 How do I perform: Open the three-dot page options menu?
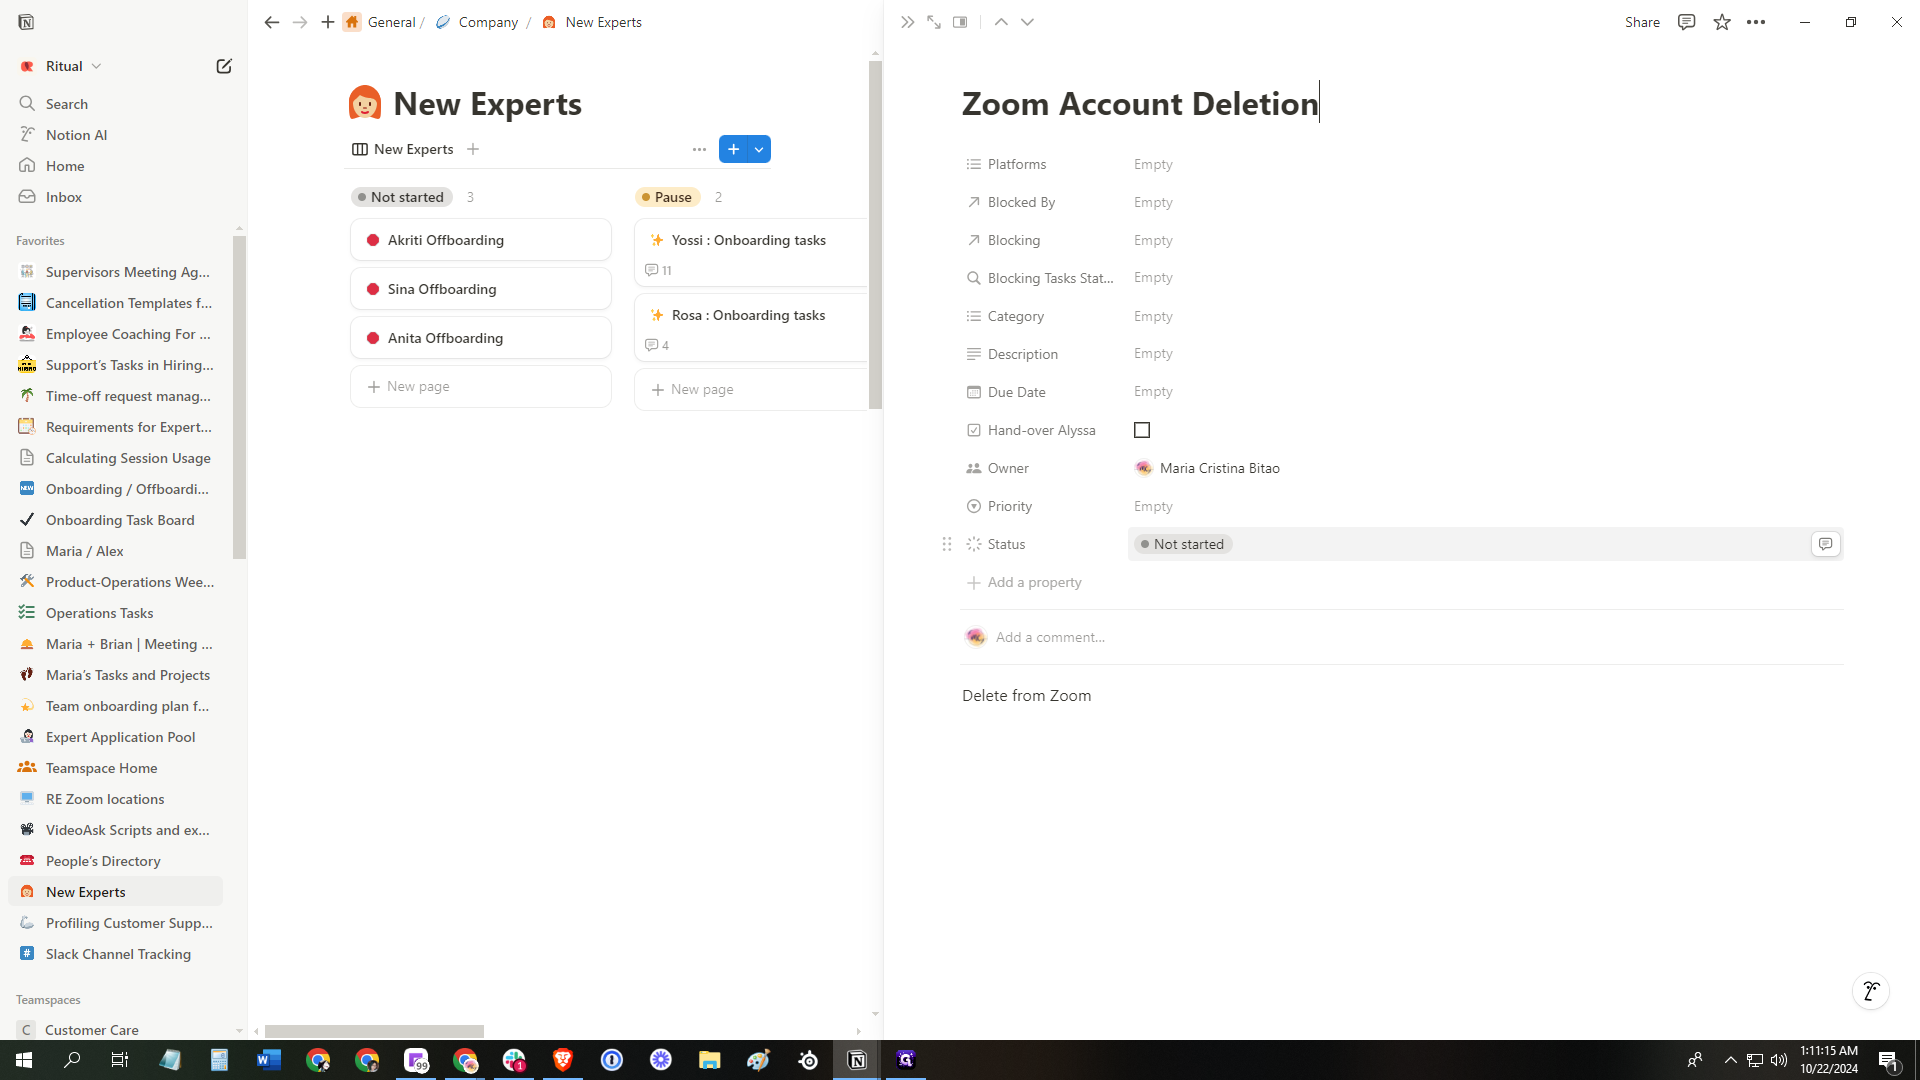click(x=1756, y=22)
